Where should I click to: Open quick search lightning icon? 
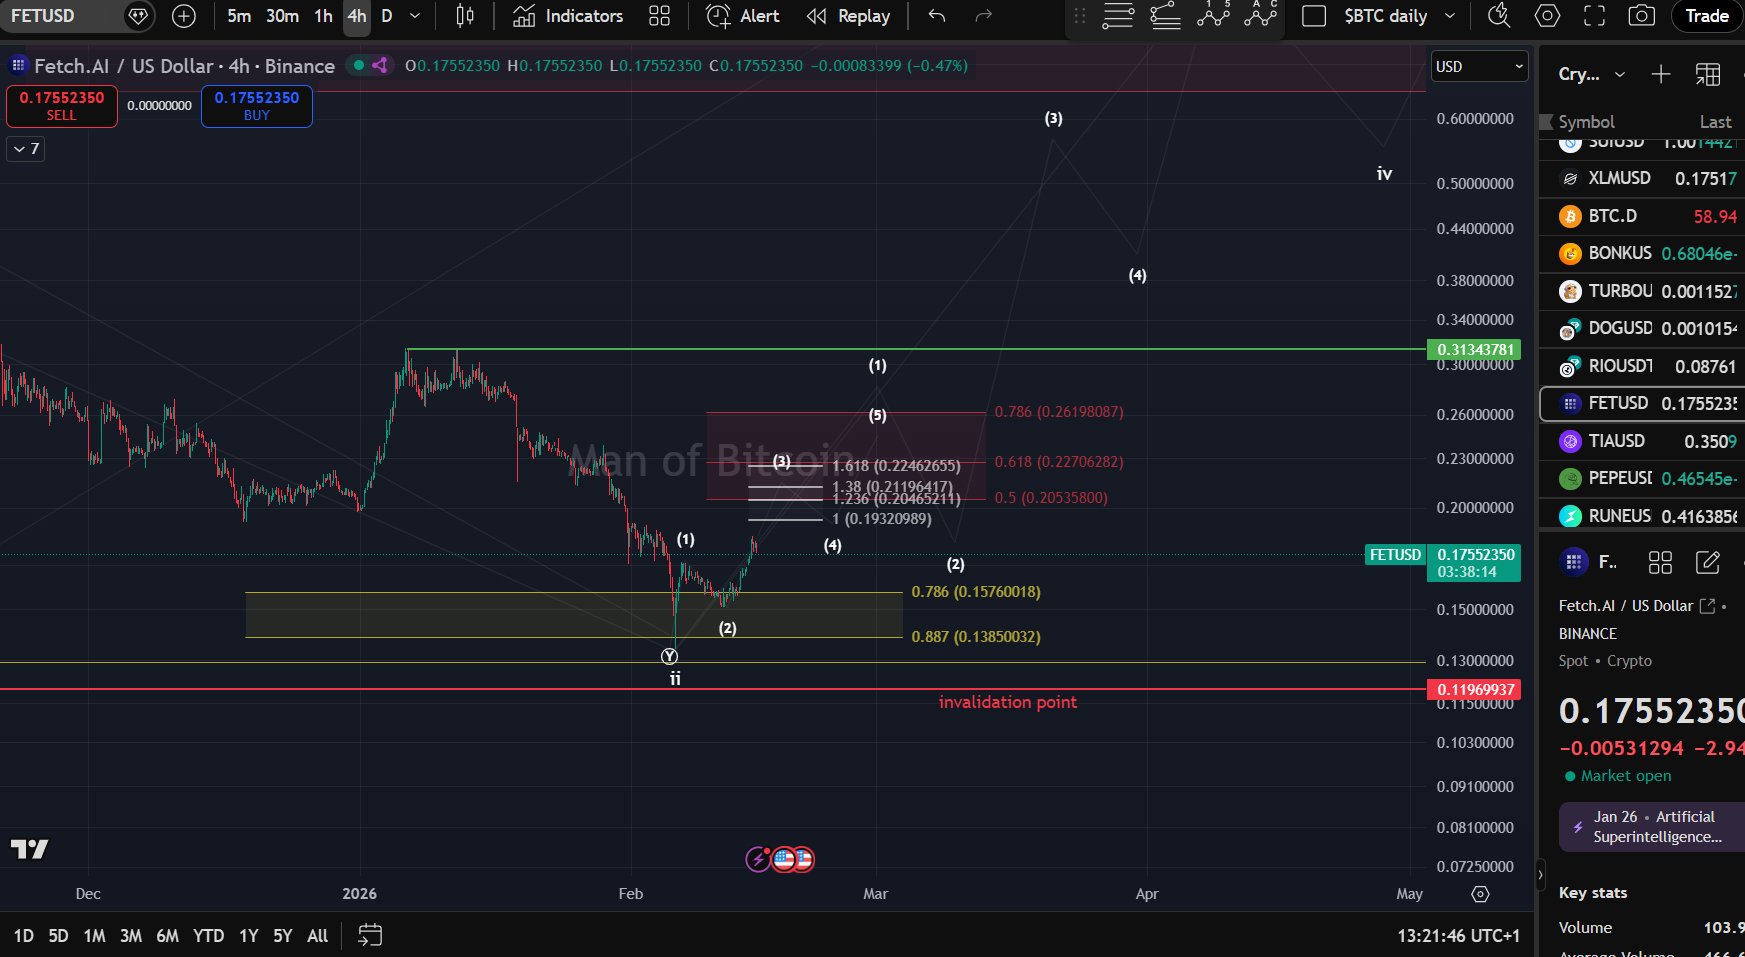pos(1498,16)
